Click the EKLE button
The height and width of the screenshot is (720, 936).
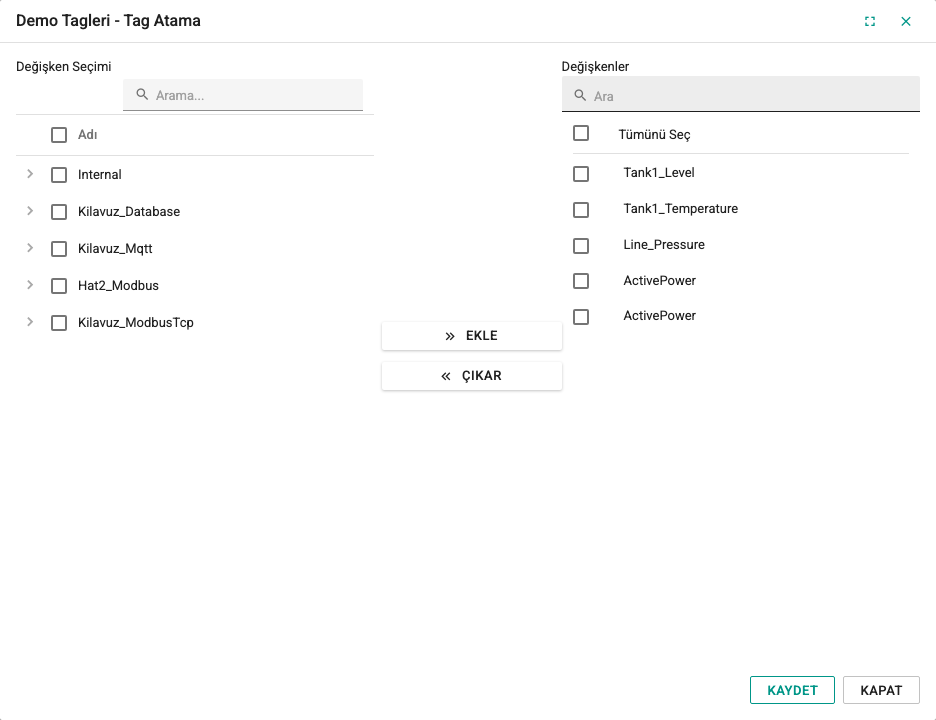pos(472,336)
